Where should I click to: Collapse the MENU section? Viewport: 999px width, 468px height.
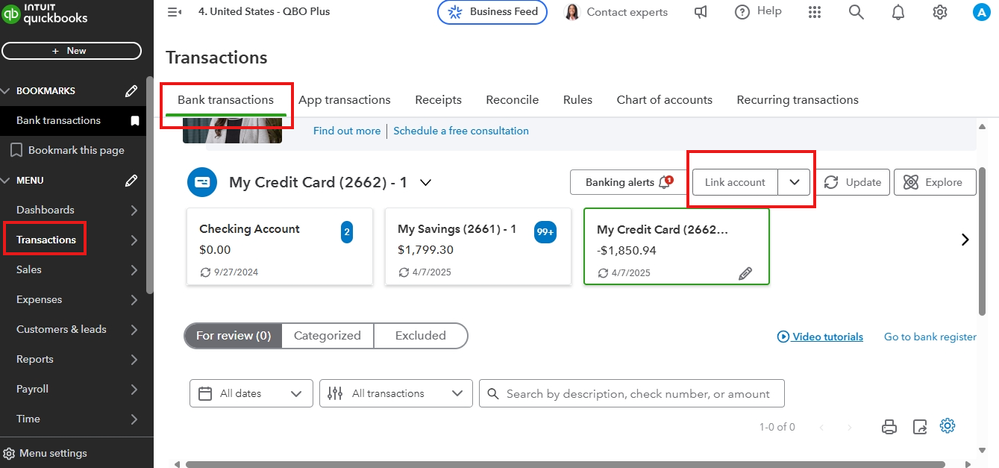[6, 181]
